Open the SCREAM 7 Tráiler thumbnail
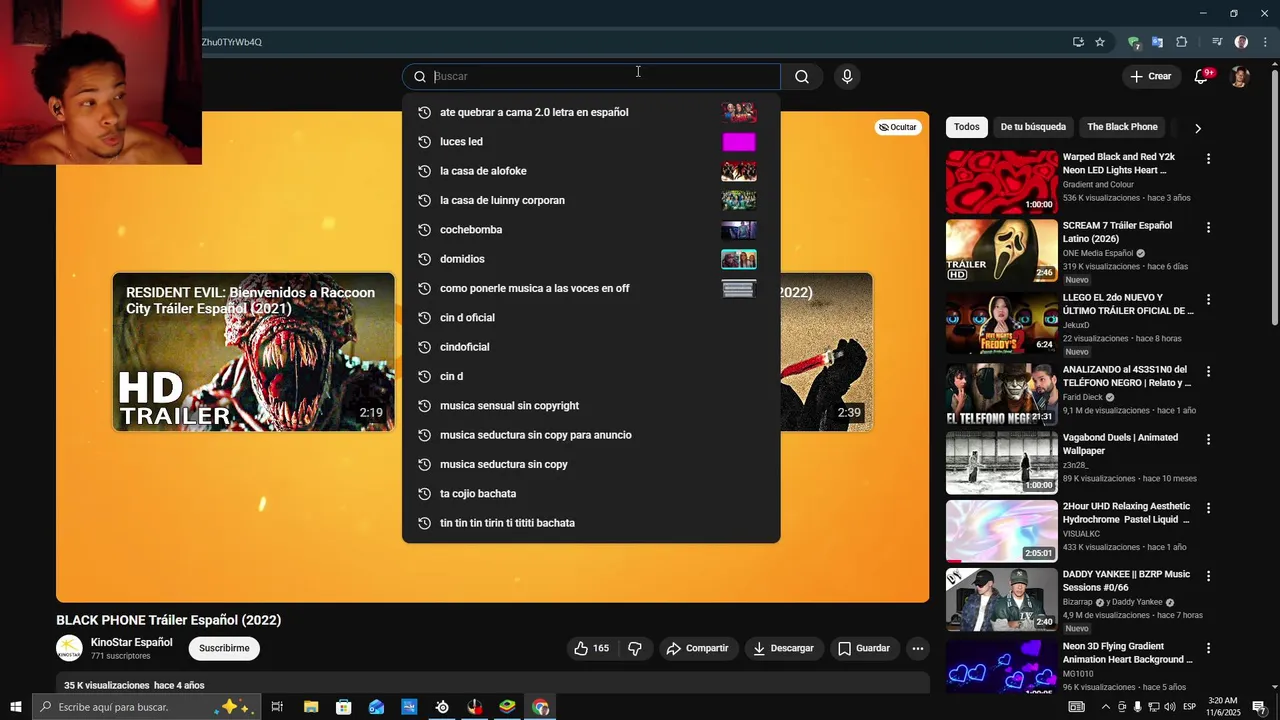Screen dimensions: 1280x720 click(1001, 251)
